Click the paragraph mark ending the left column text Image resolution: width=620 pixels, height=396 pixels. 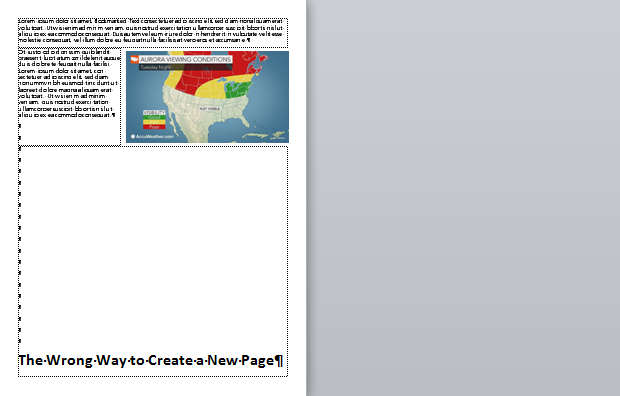tap(113, 115)
